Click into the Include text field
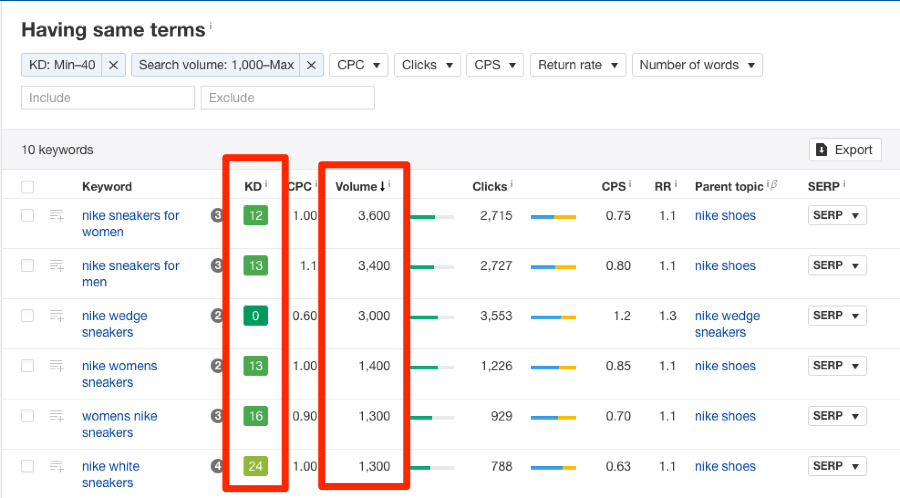The width and height of the screenshot is (900, 498). click(108, 98)
